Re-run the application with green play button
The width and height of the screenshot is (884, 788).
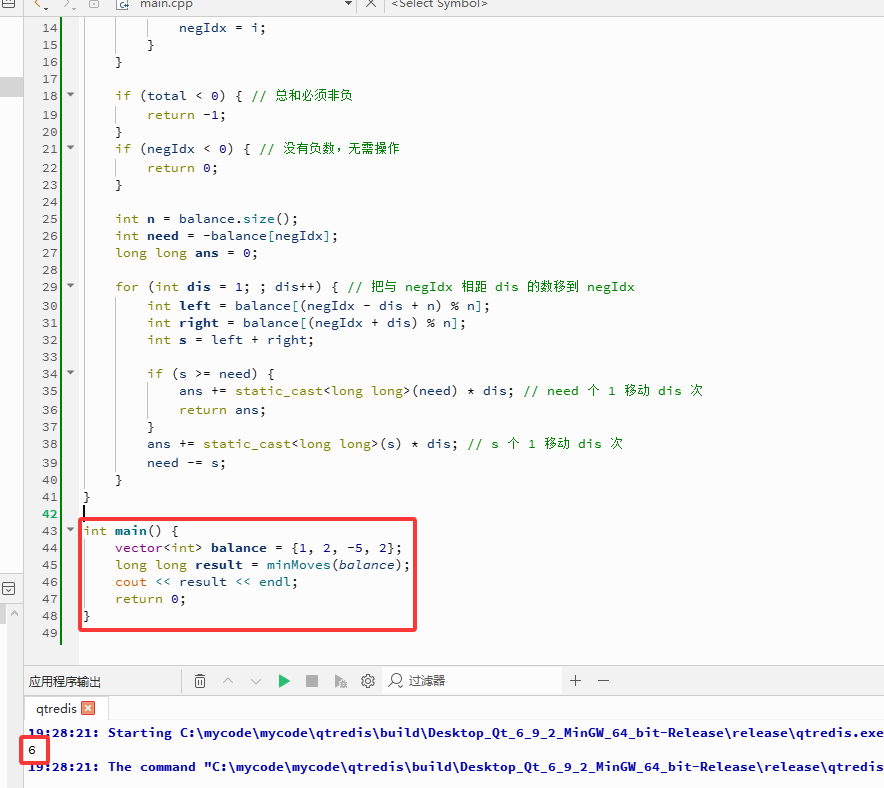[284, 681]
